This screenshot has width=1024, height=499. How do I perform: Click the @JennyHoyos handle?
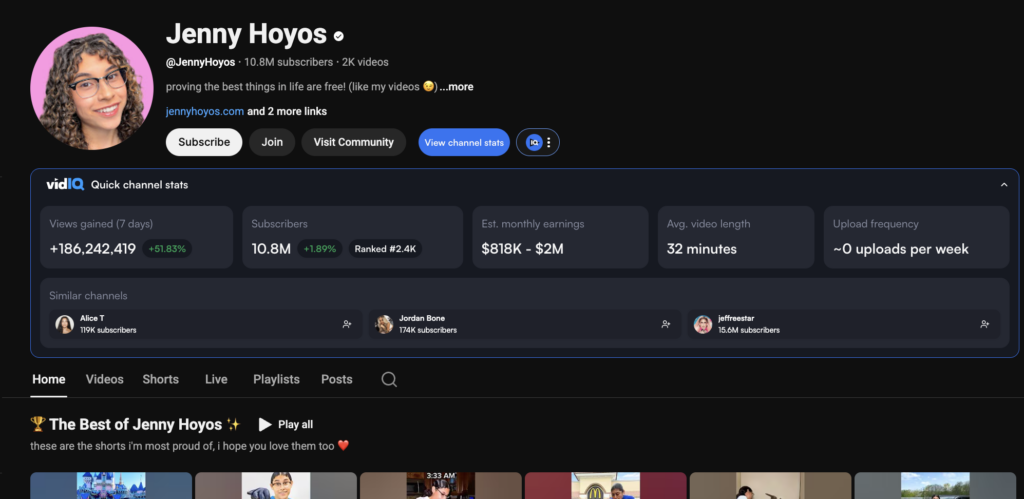tap(200, 63)
